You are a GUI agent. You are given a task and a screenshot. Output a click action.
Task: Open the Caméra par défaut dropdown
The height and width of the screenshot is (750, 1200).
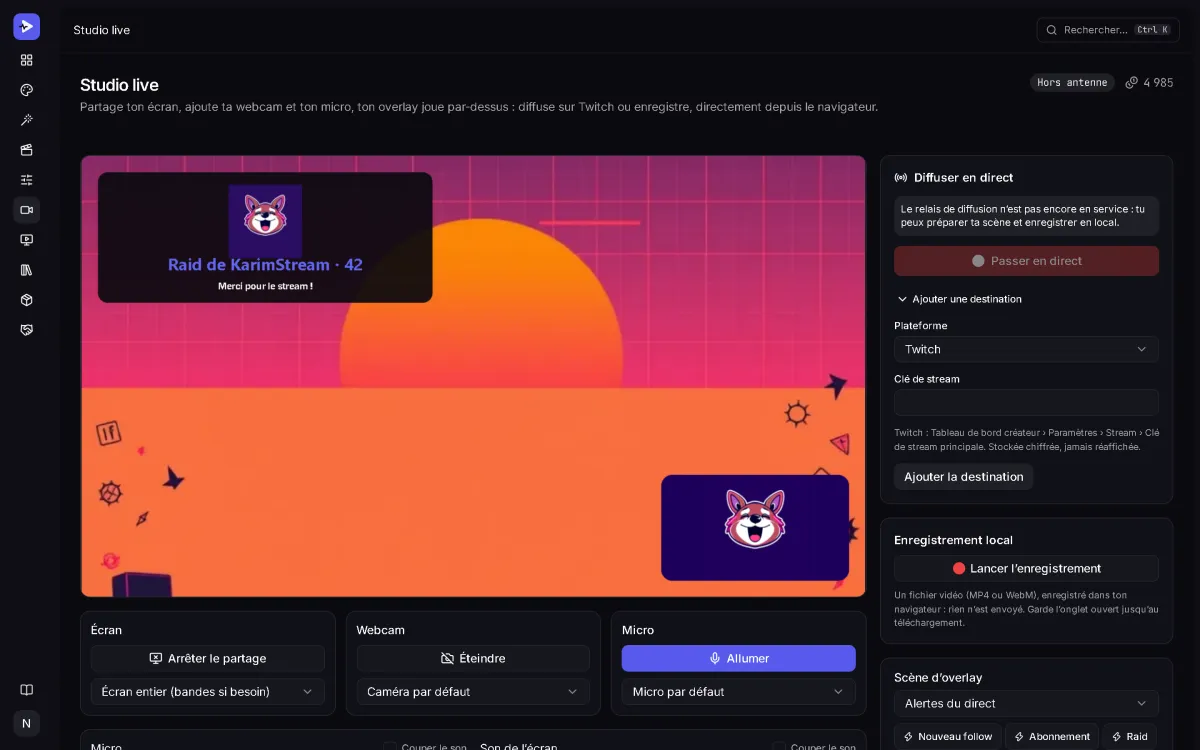473,691
